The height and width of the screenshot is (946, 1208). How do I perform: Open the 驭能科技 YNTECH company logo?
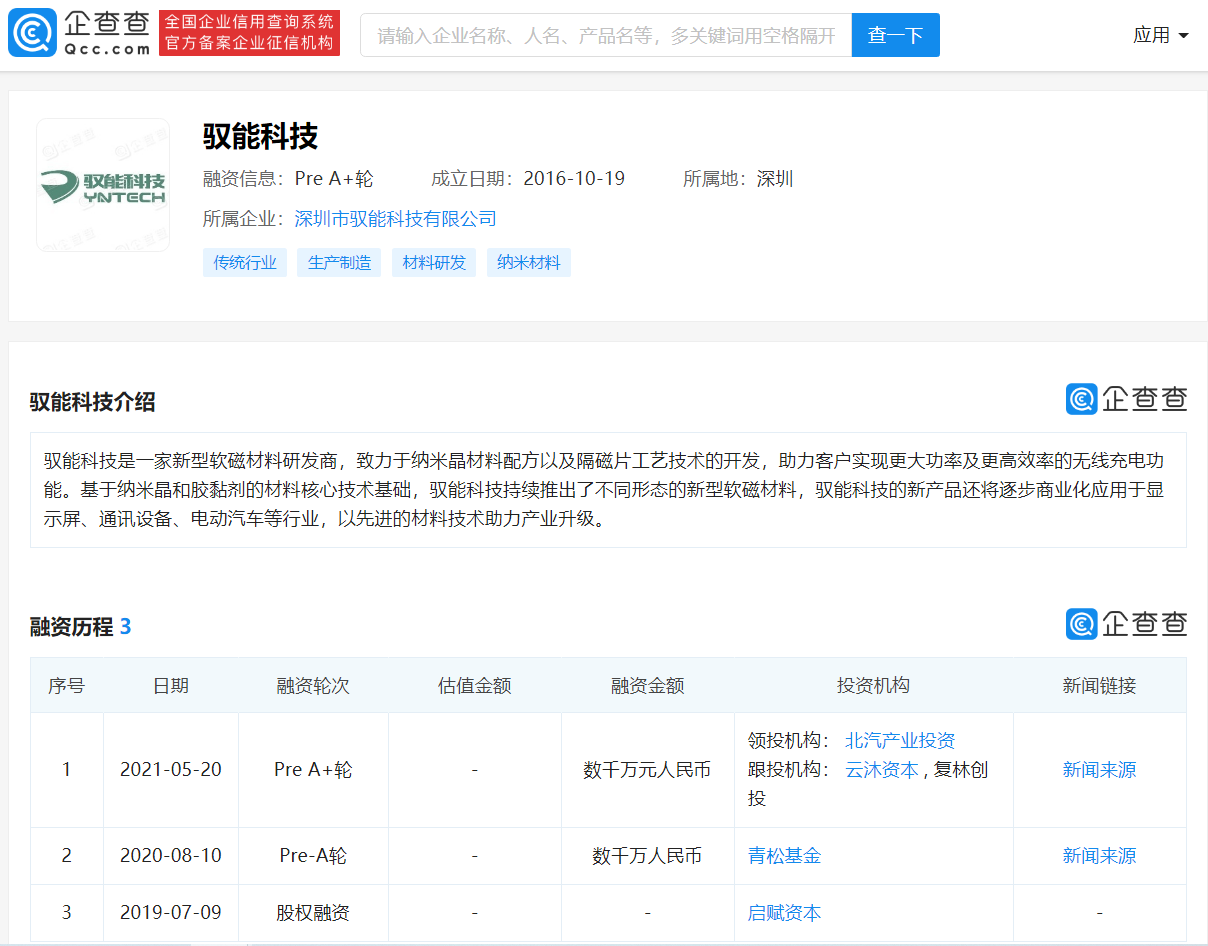[103, 185]
